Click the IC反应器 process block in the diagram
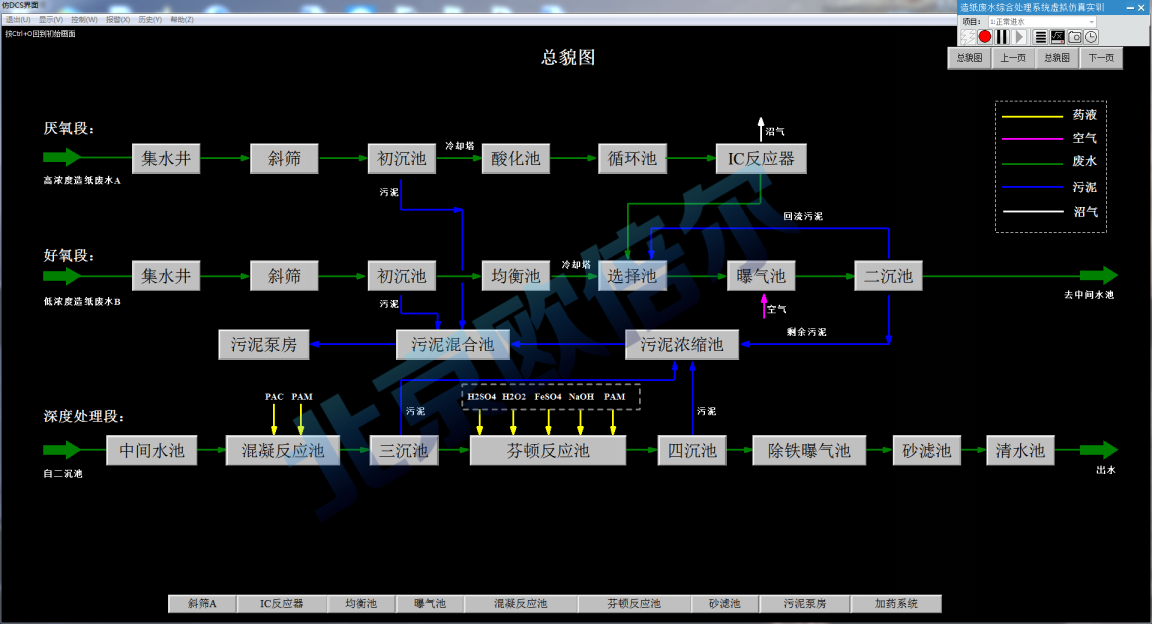Image resolution: width=1152 pixels, height=624 pixels. [761, 158]
